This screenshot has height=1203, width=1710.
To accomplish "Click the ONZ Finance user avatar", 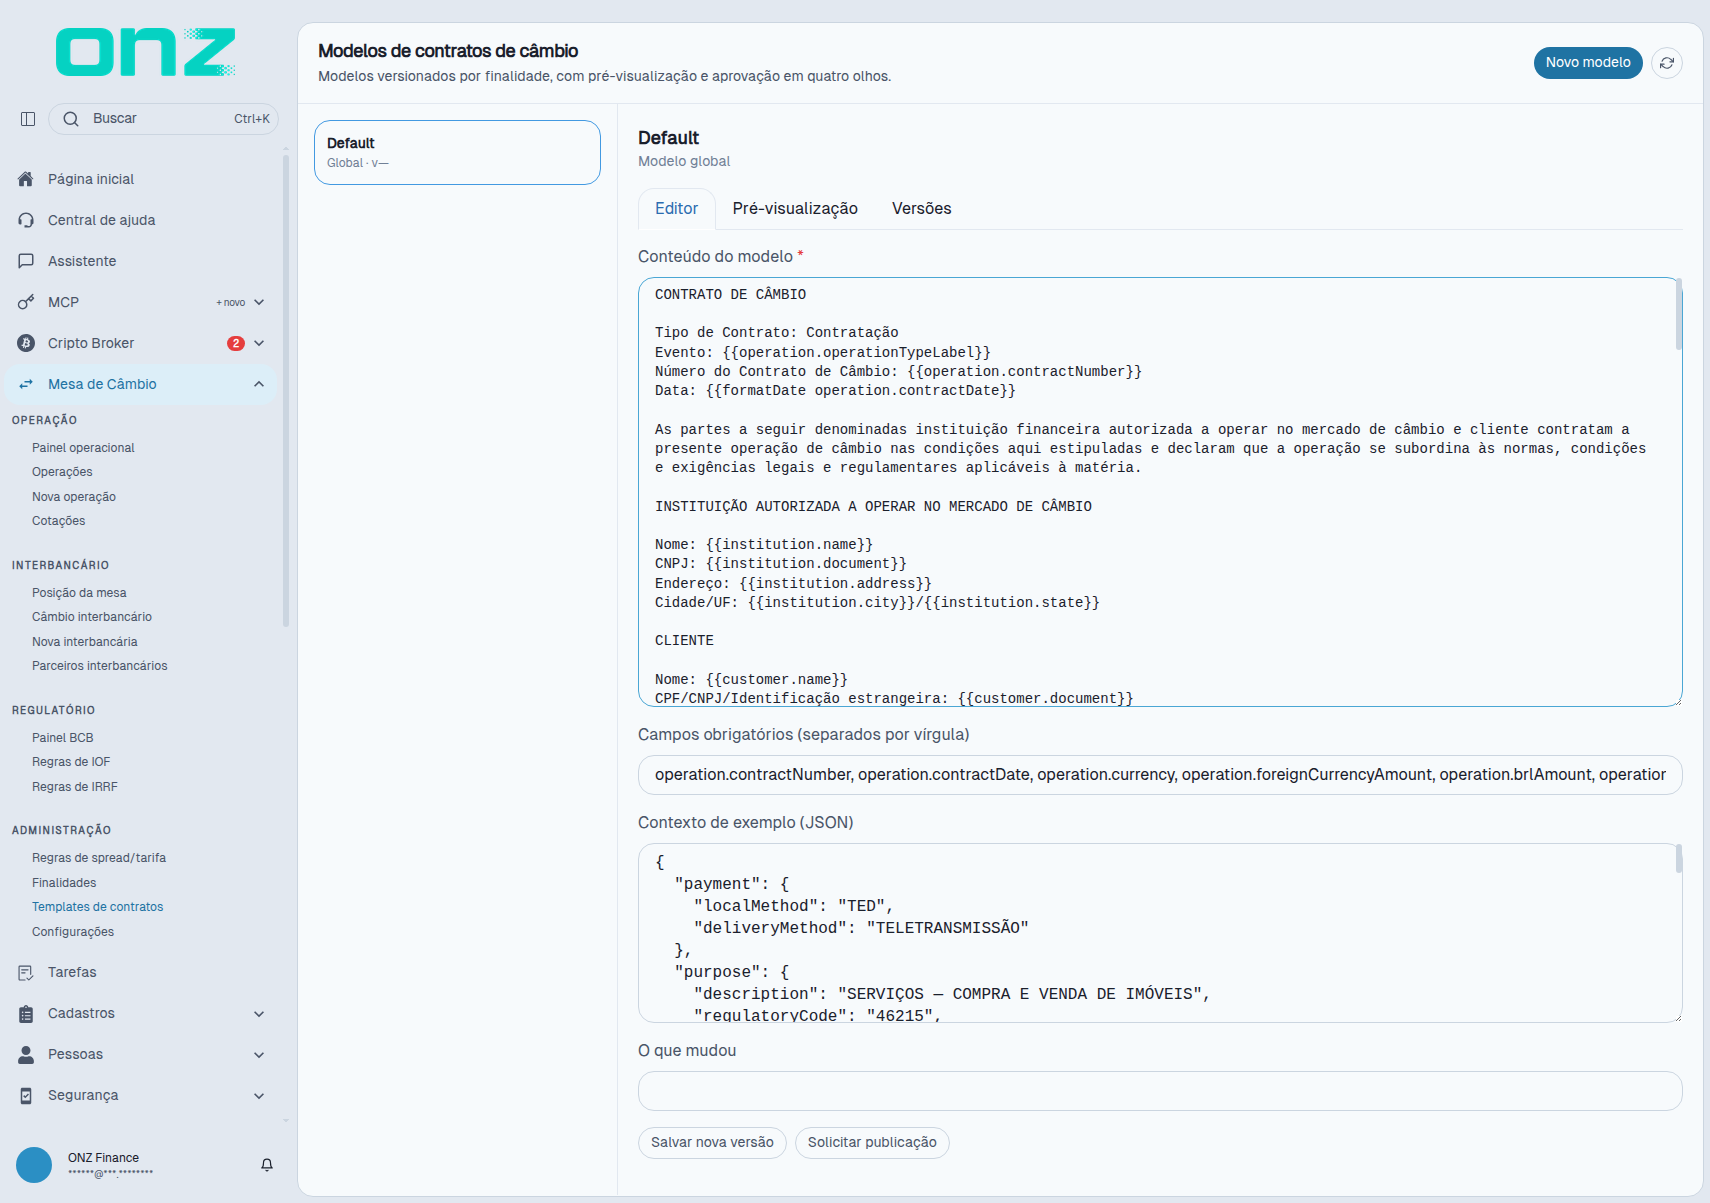I will coord(34,1165).
